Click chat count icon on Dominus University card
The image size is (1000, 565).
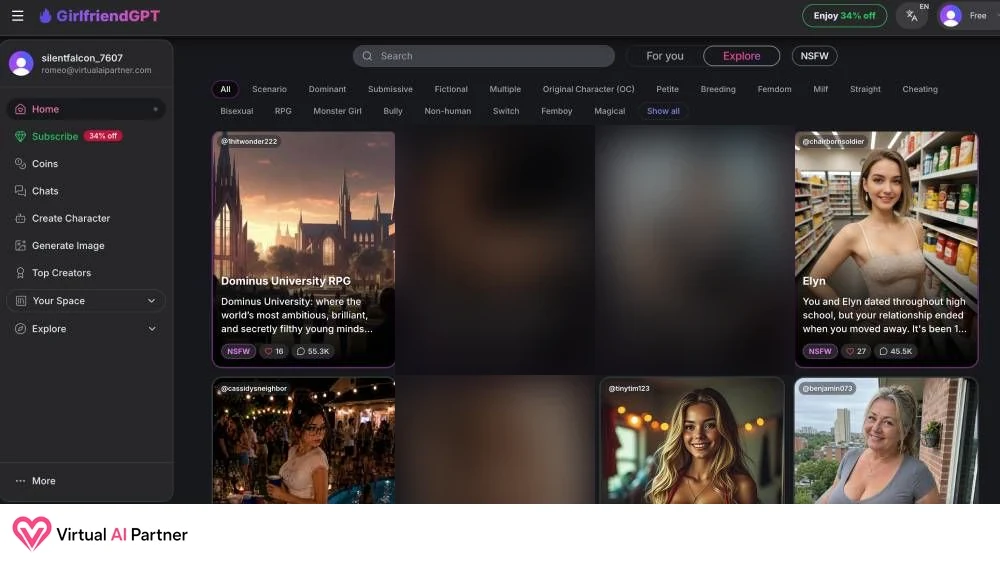(x=301, y=351)
